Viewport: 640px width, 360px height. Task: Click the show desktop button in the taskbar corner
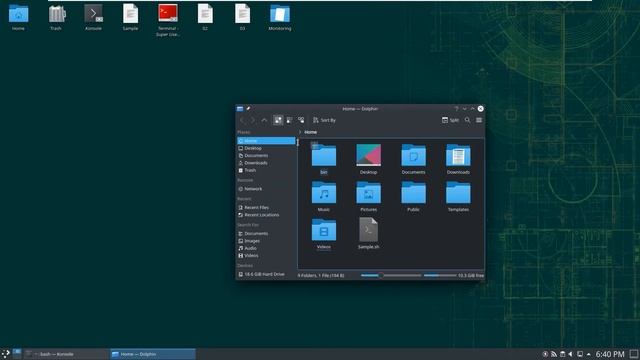click(634, 354)
